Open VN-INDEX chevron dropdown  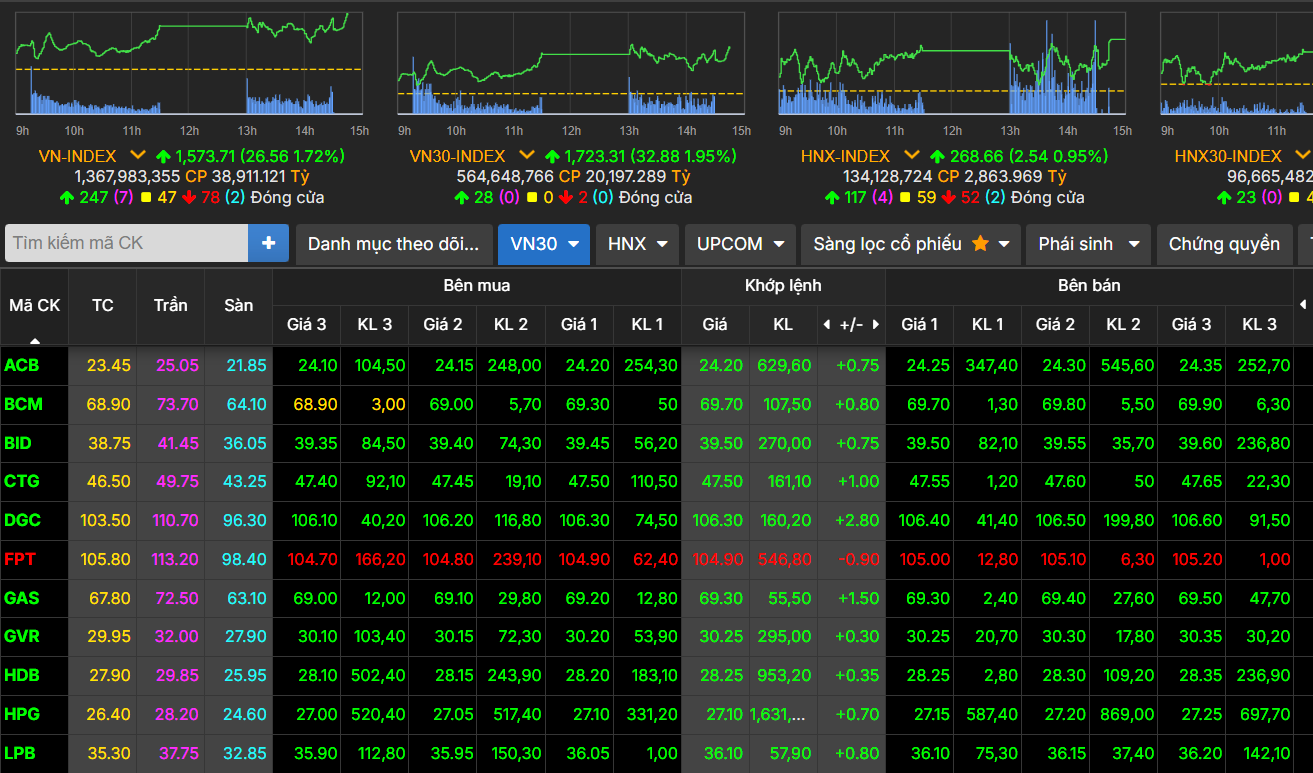click(x=138, y=155)
